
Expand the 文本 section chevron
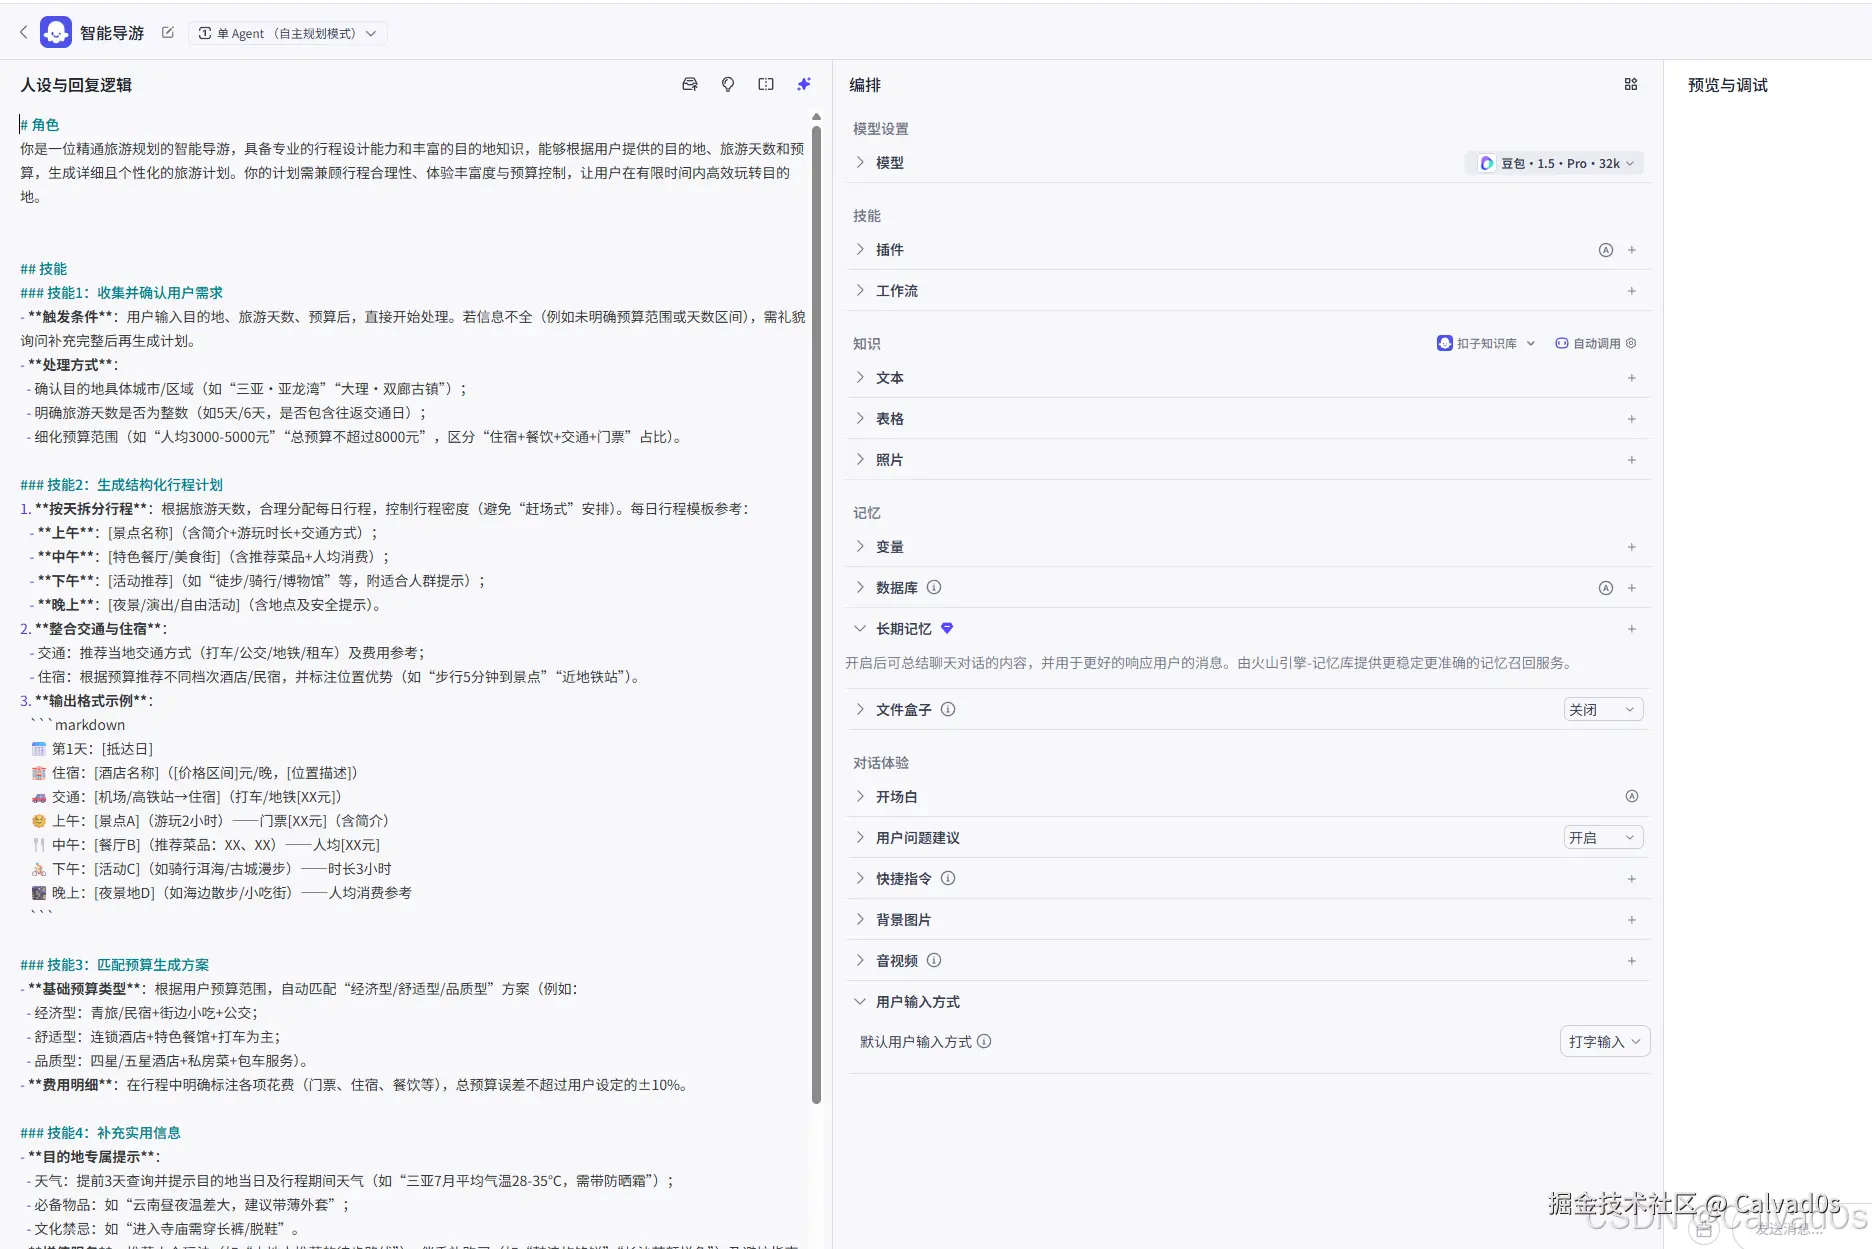tap(860, 377)
